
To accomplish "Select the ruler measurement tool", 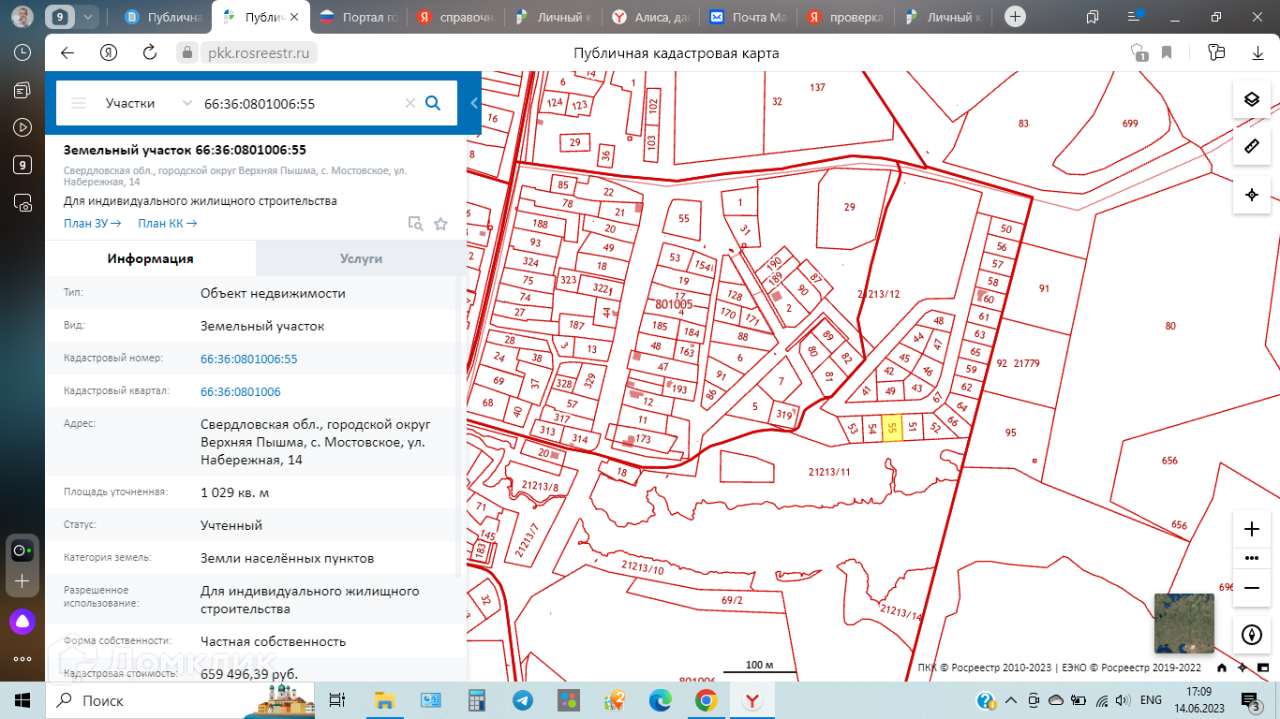I will [1251, 147].
